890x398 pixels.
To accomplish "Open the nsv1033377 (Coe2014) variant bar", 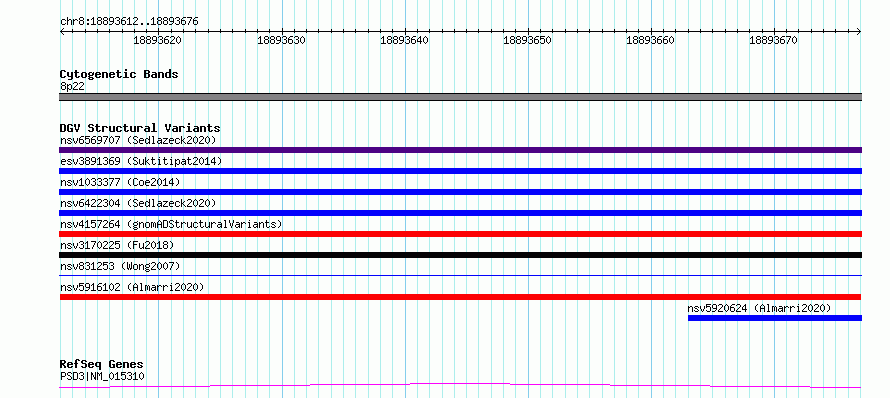I will coord(460,192).
